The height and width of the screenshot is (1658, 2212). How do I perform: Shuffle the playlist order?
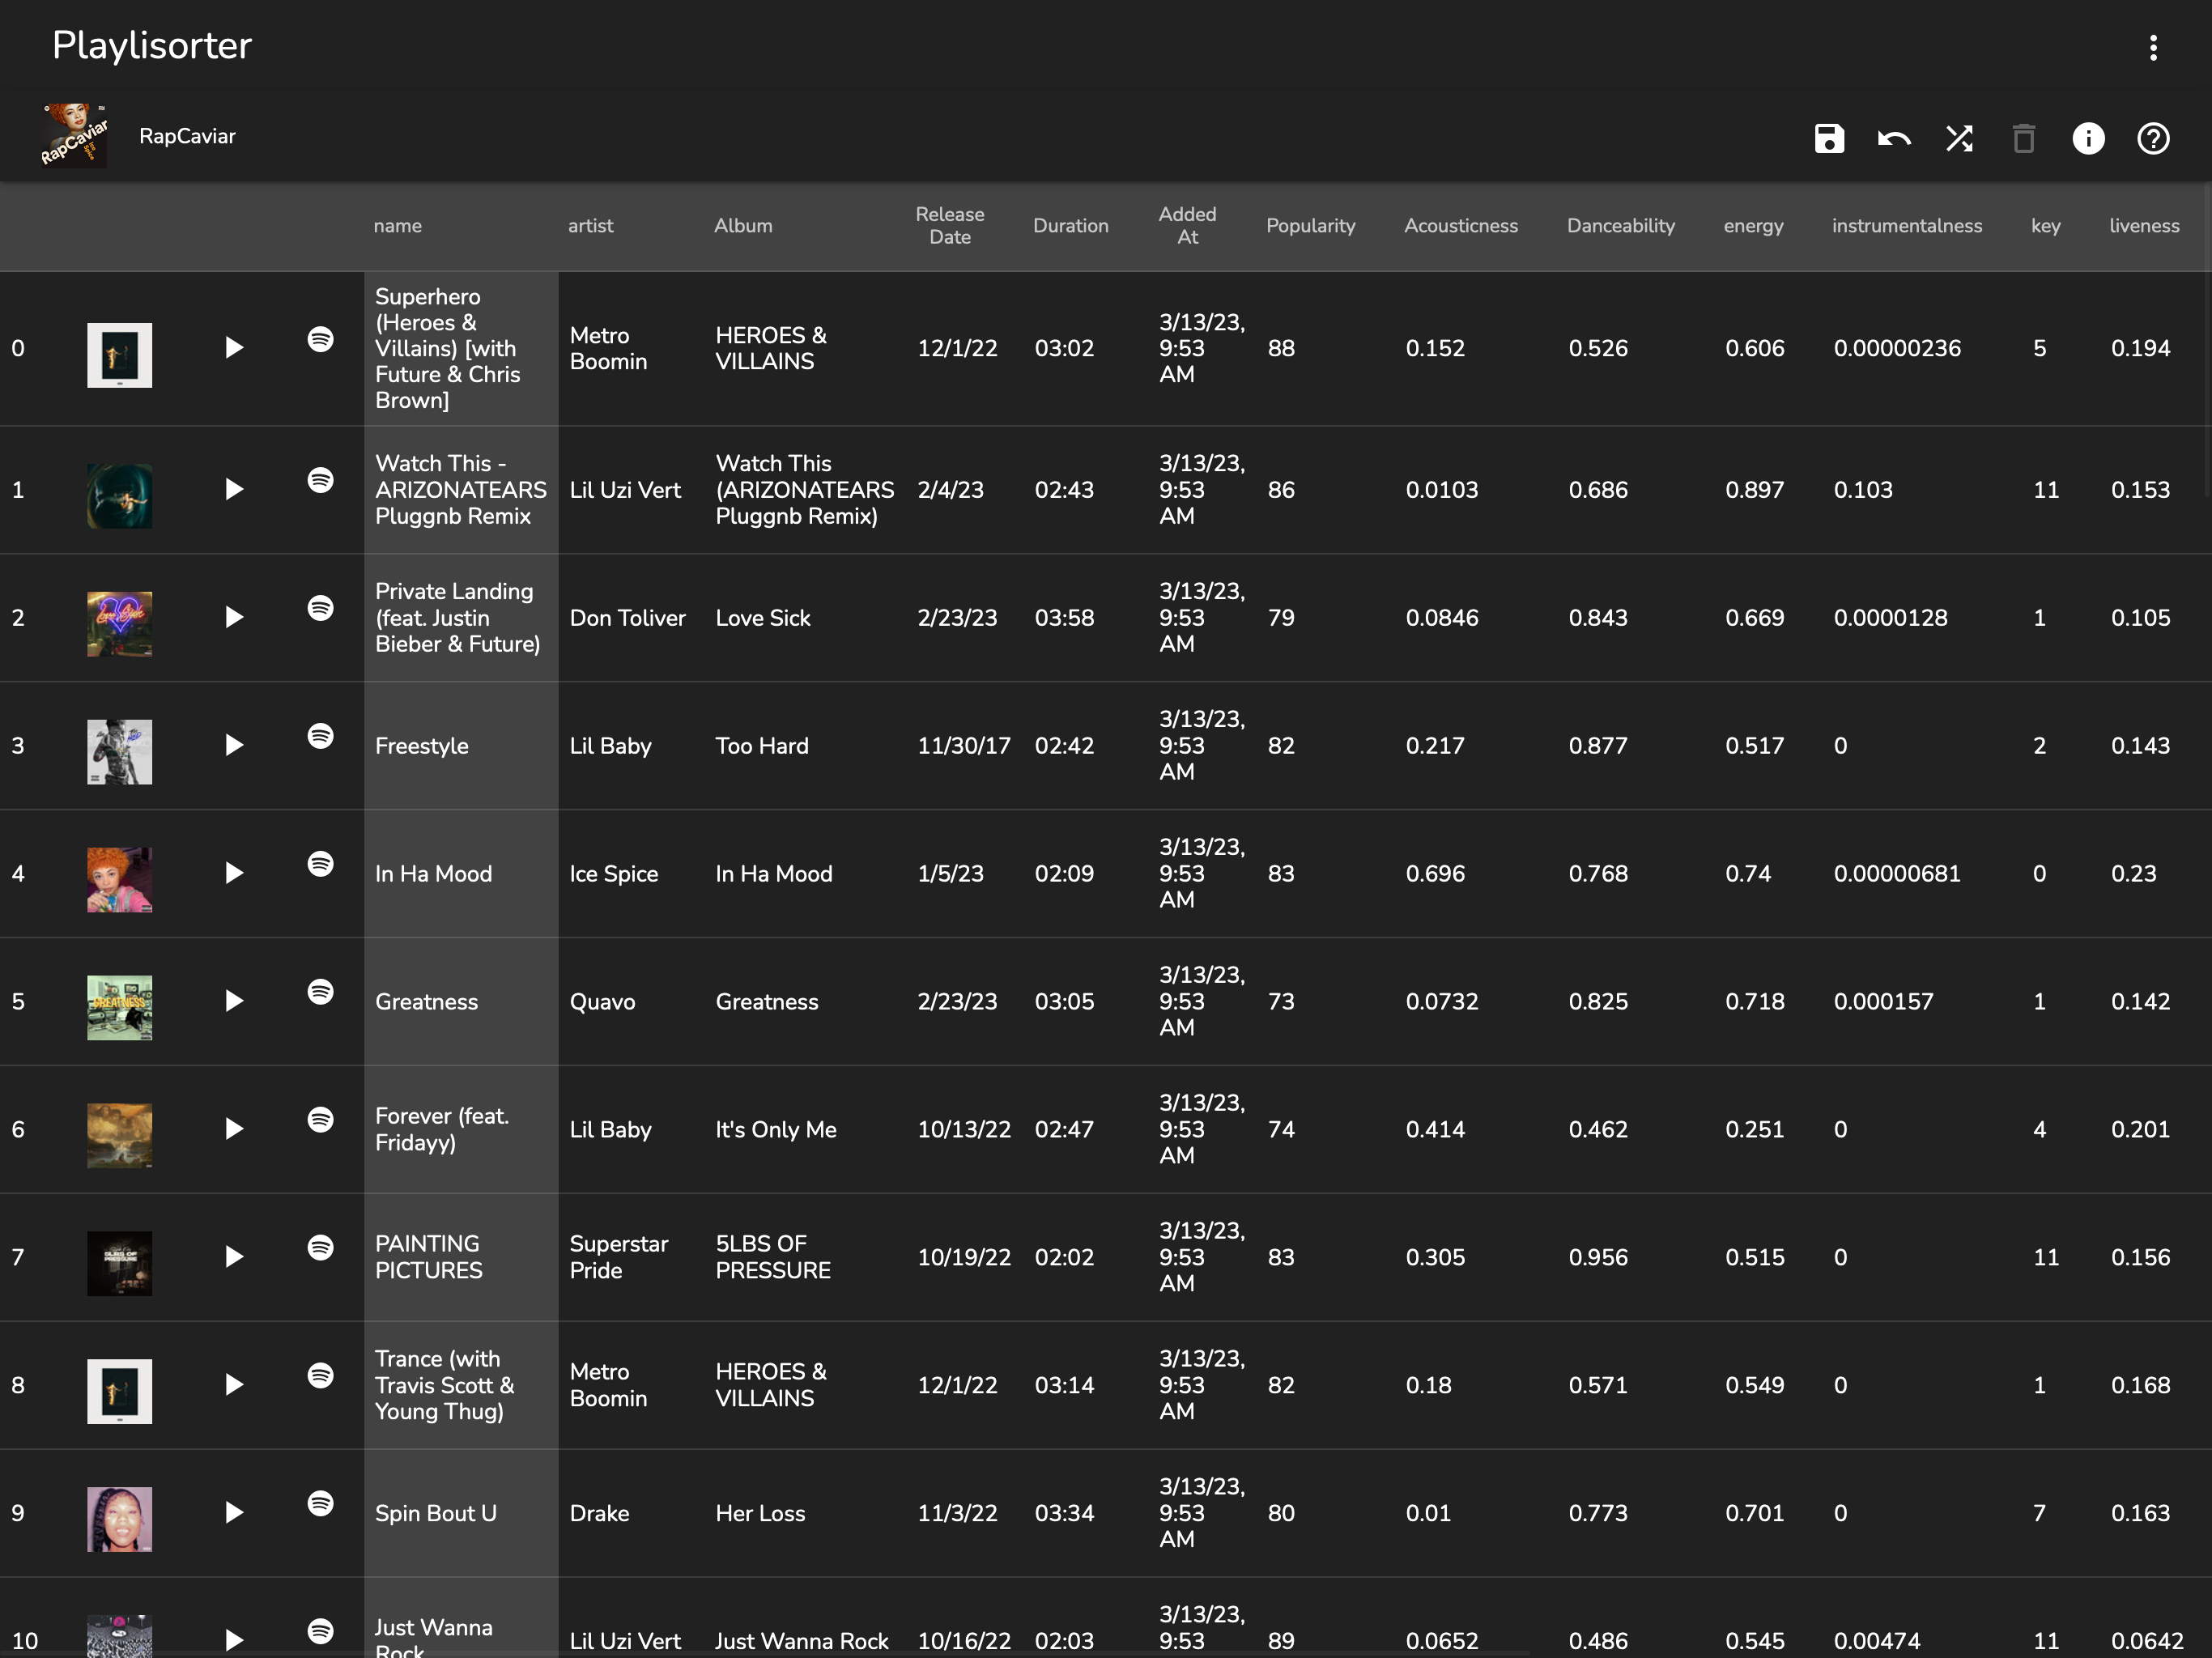click(1959, 138)
